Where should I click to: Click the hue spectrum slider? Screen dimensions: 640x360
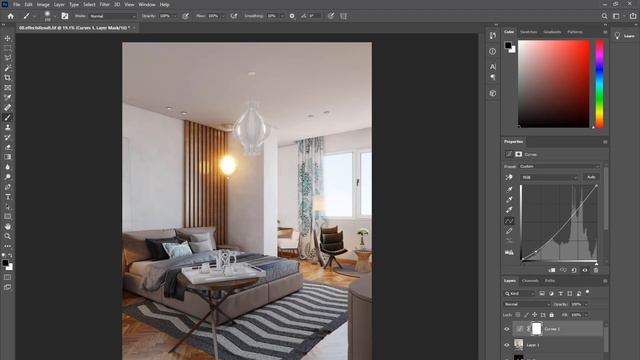pos(599,84)
